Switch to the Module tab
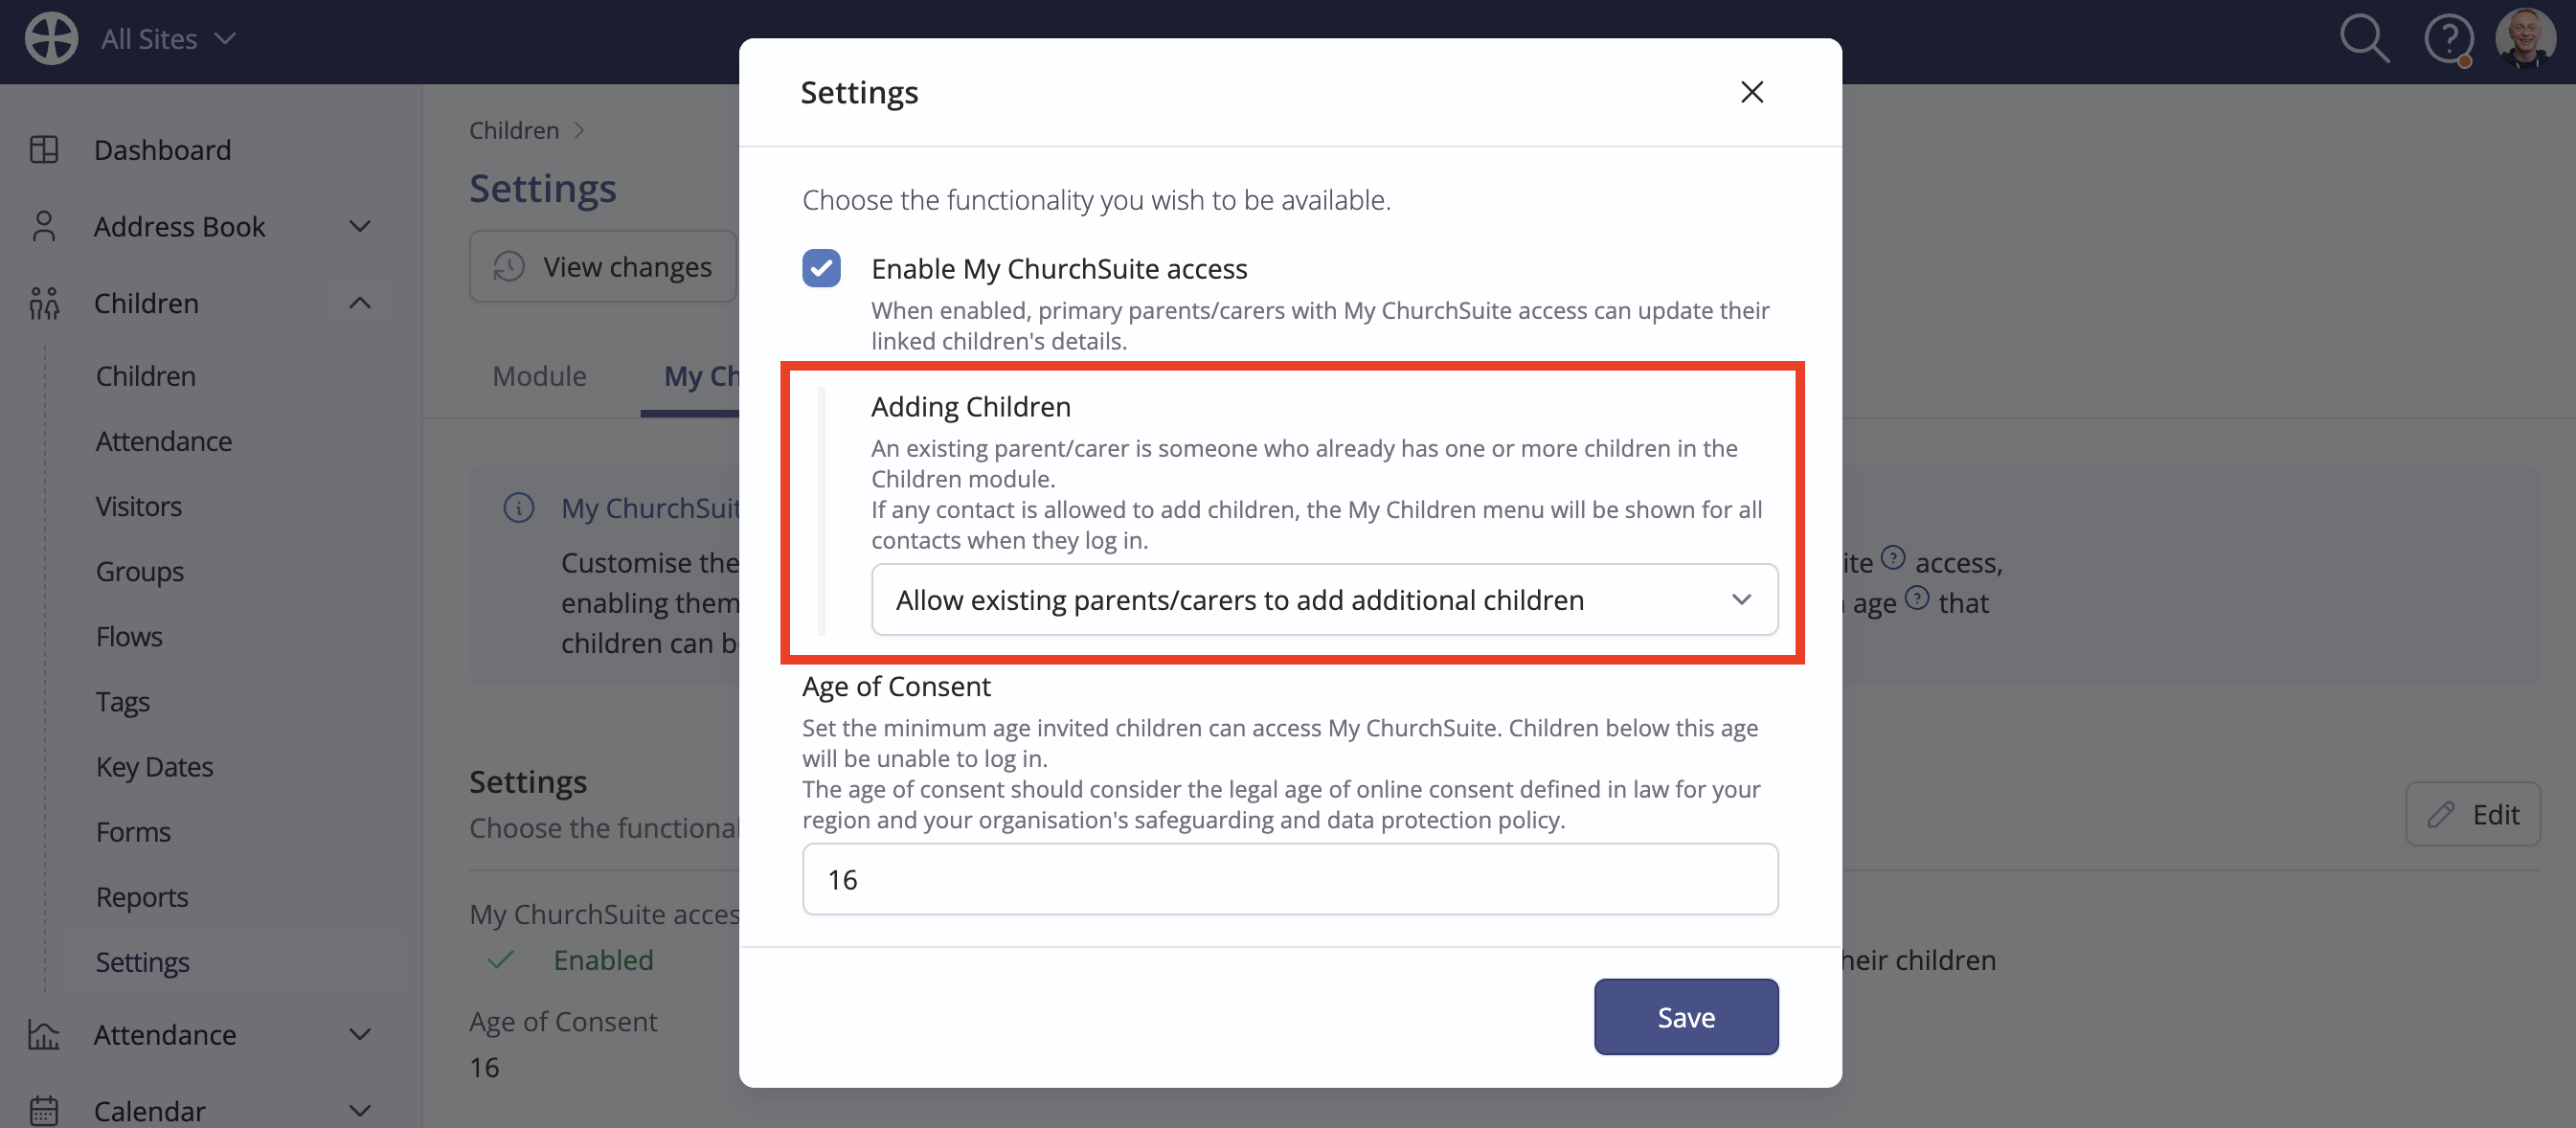This screenshot has width=2576, height=1128. (x=539, y=376)
